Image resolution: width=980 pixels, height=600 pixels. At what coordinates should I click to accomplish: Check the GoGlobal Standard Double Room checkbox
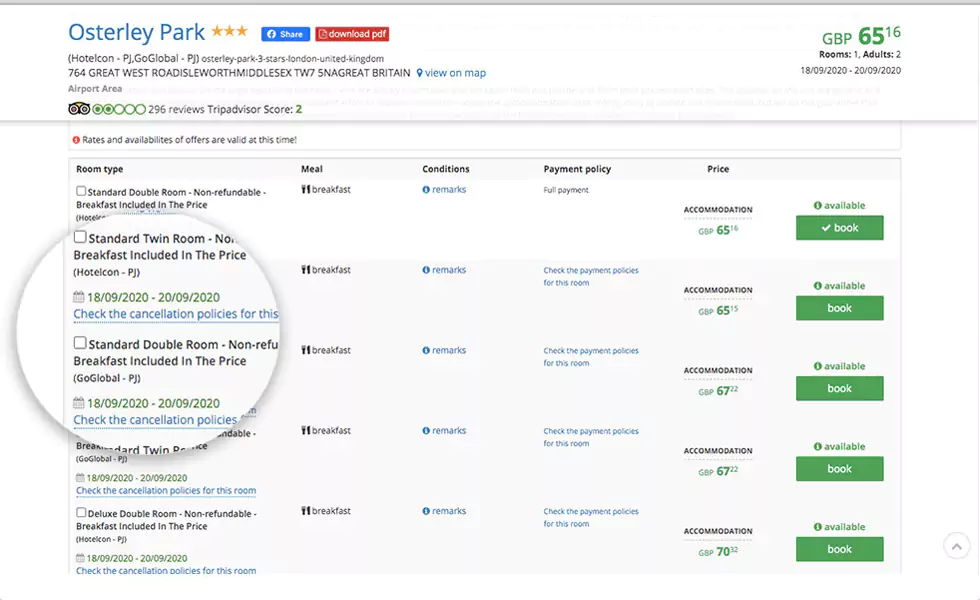coord(80,343)
